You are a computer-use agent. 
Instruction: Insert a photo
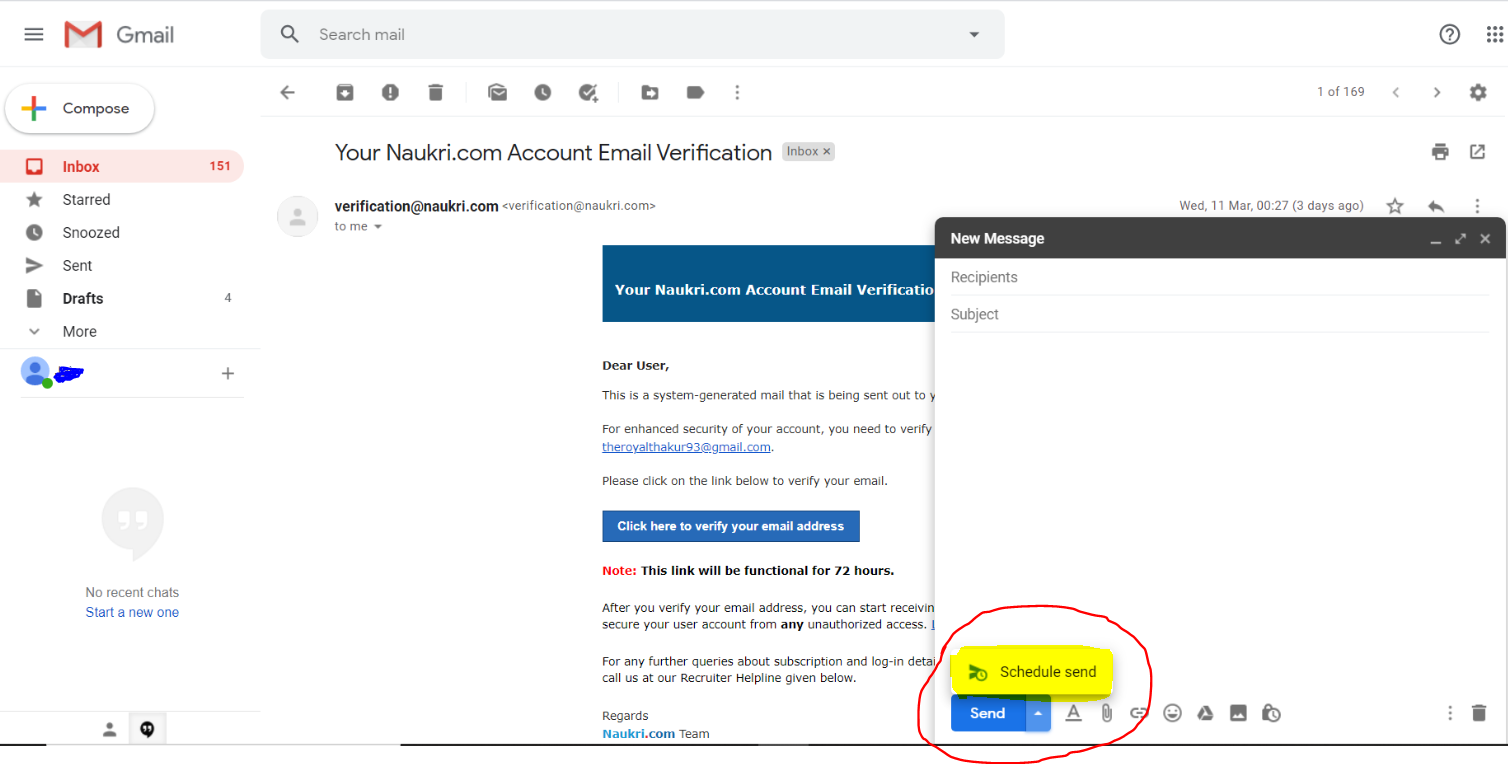tap(1238, 713)
